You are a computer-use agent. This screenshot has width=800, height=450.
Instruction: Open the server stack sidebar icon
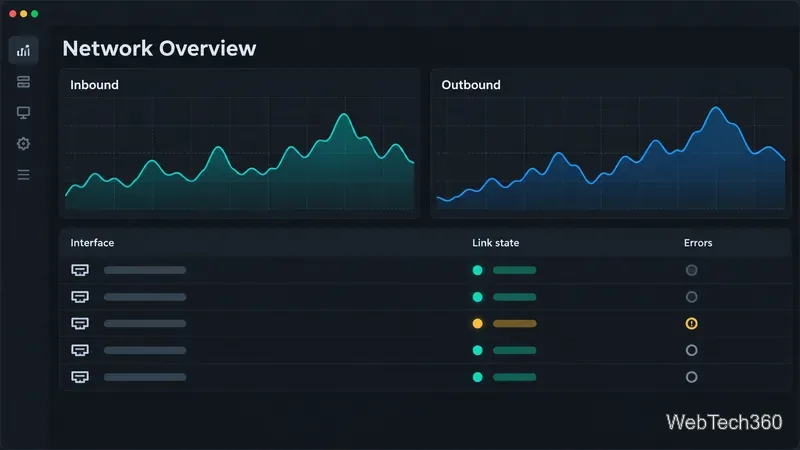(23, 82)
